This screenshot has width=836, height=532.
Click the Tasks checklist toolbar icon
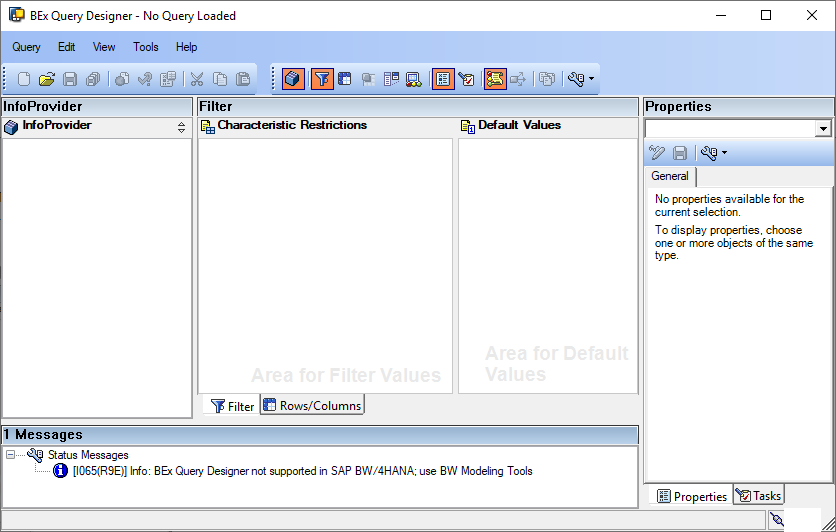467,79
